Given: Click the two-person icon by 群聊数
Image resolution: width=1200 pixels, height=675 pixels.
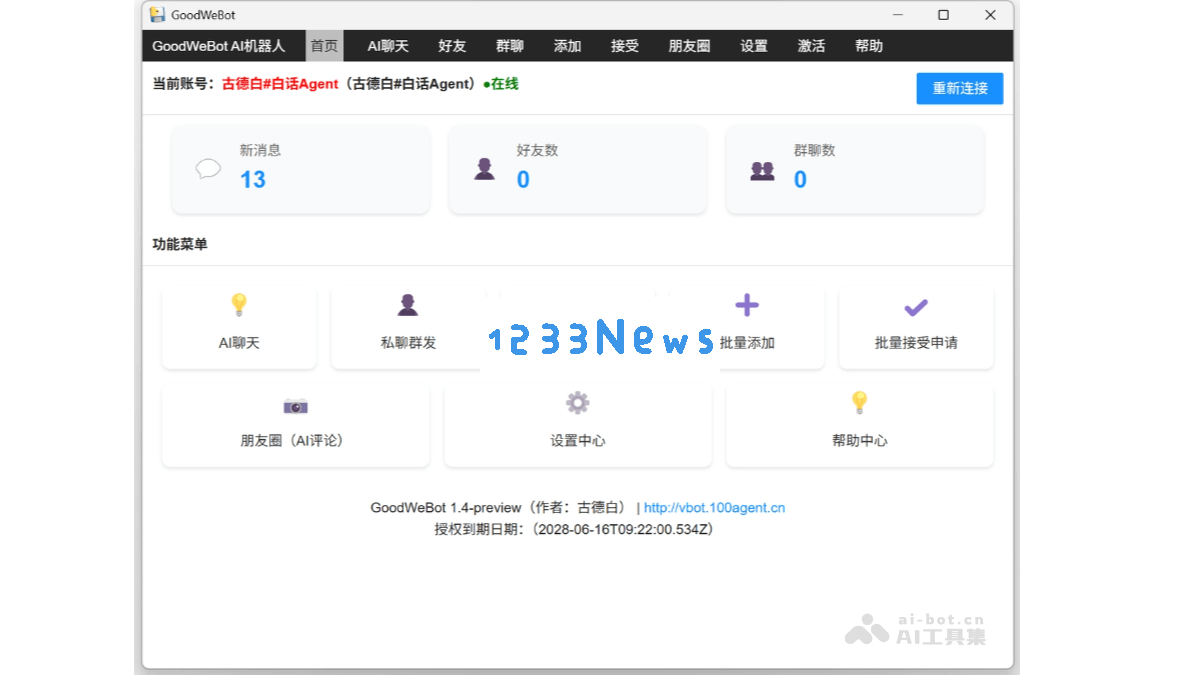Looking at the screenshot, I should 762,170.
